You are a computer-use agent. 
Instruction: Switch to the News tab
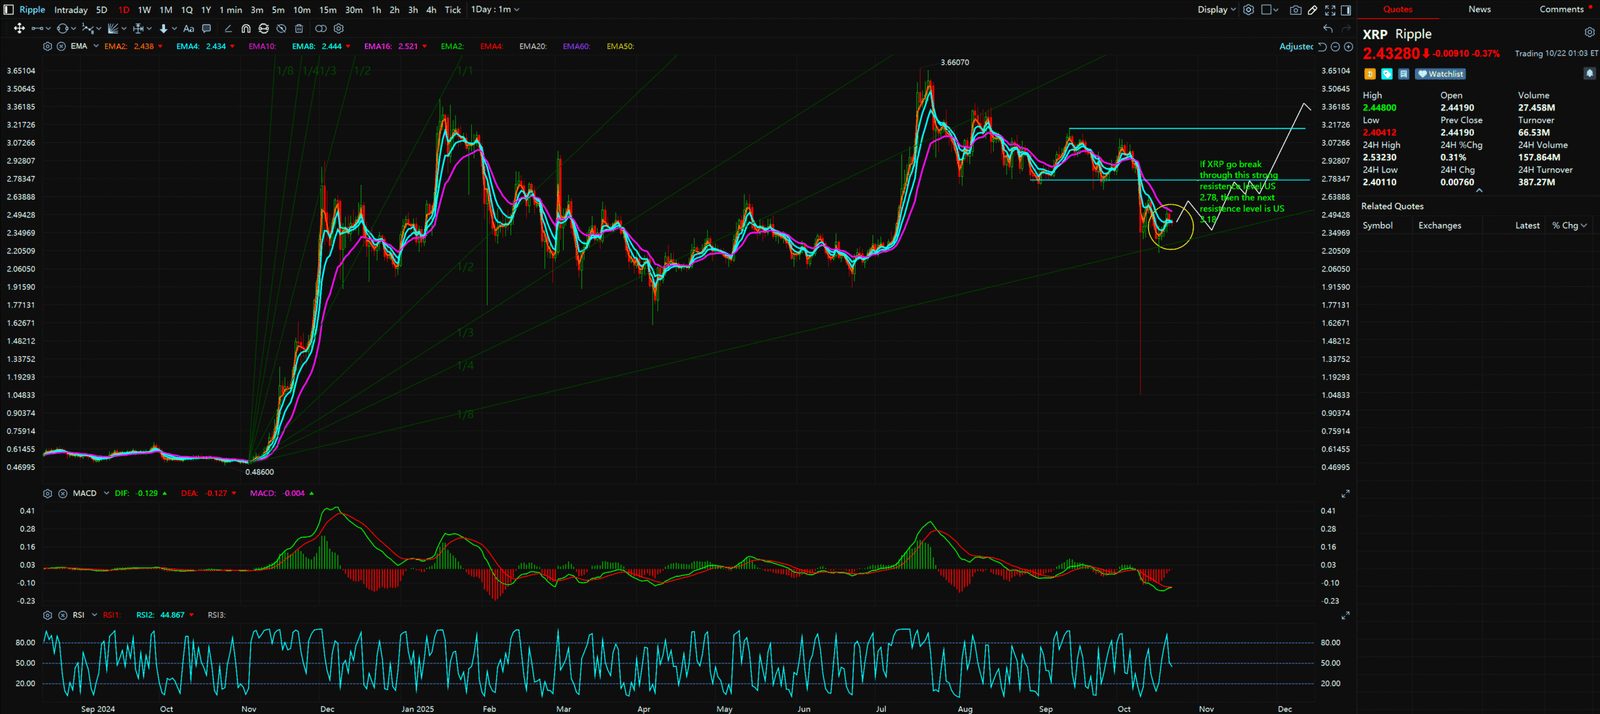[x=1479, y=10]
